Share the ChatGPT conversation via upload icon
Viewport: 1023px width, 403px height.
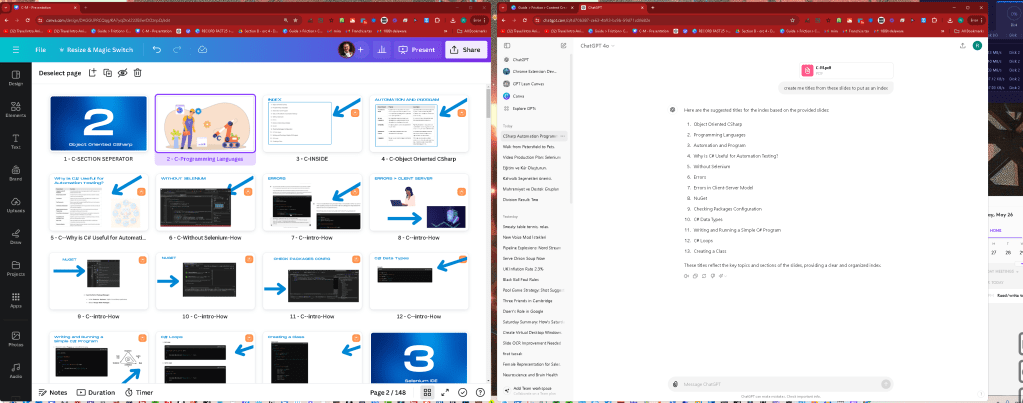tap(962, 46)
